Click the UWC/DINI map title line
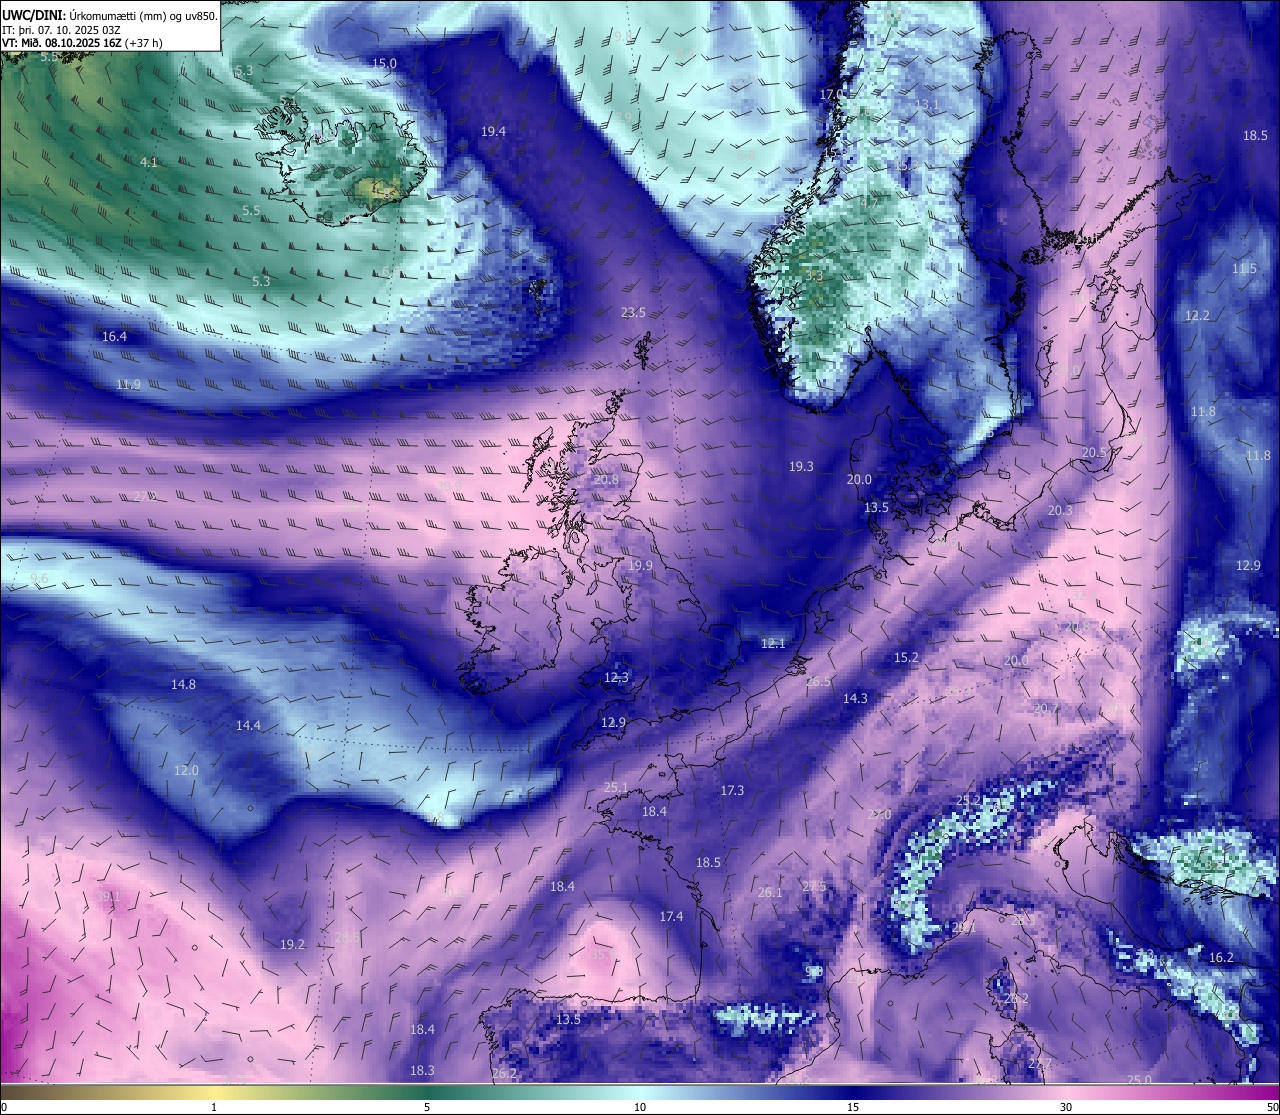 click(109, 16)
